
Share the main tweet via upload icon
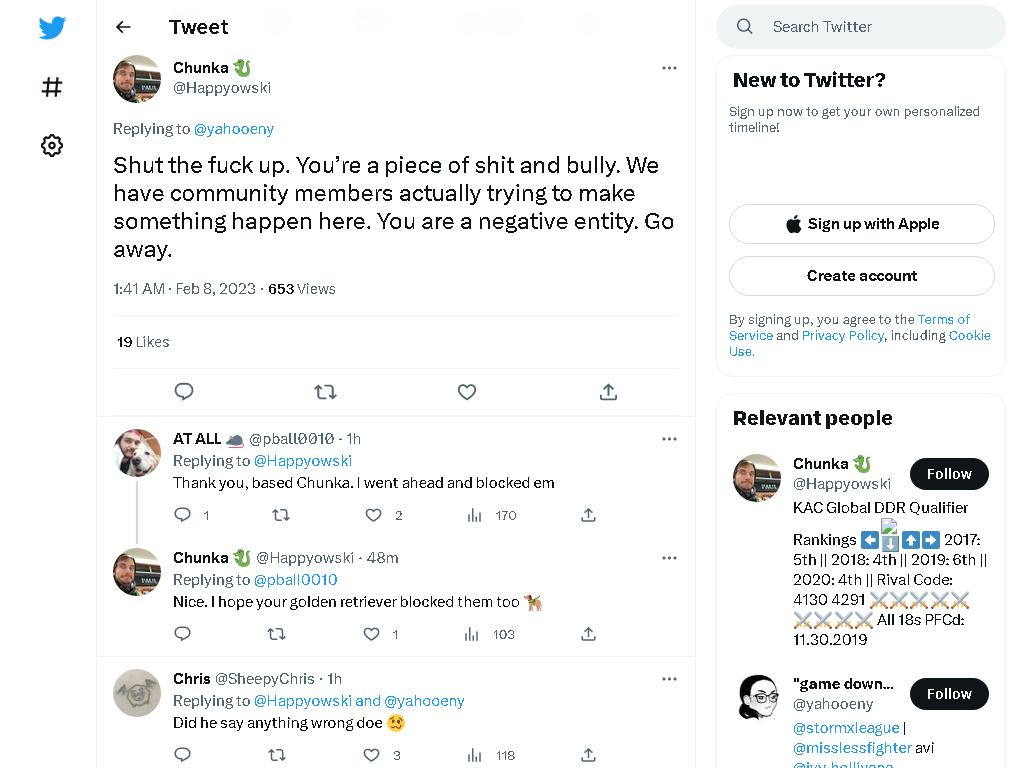(608, 392)
